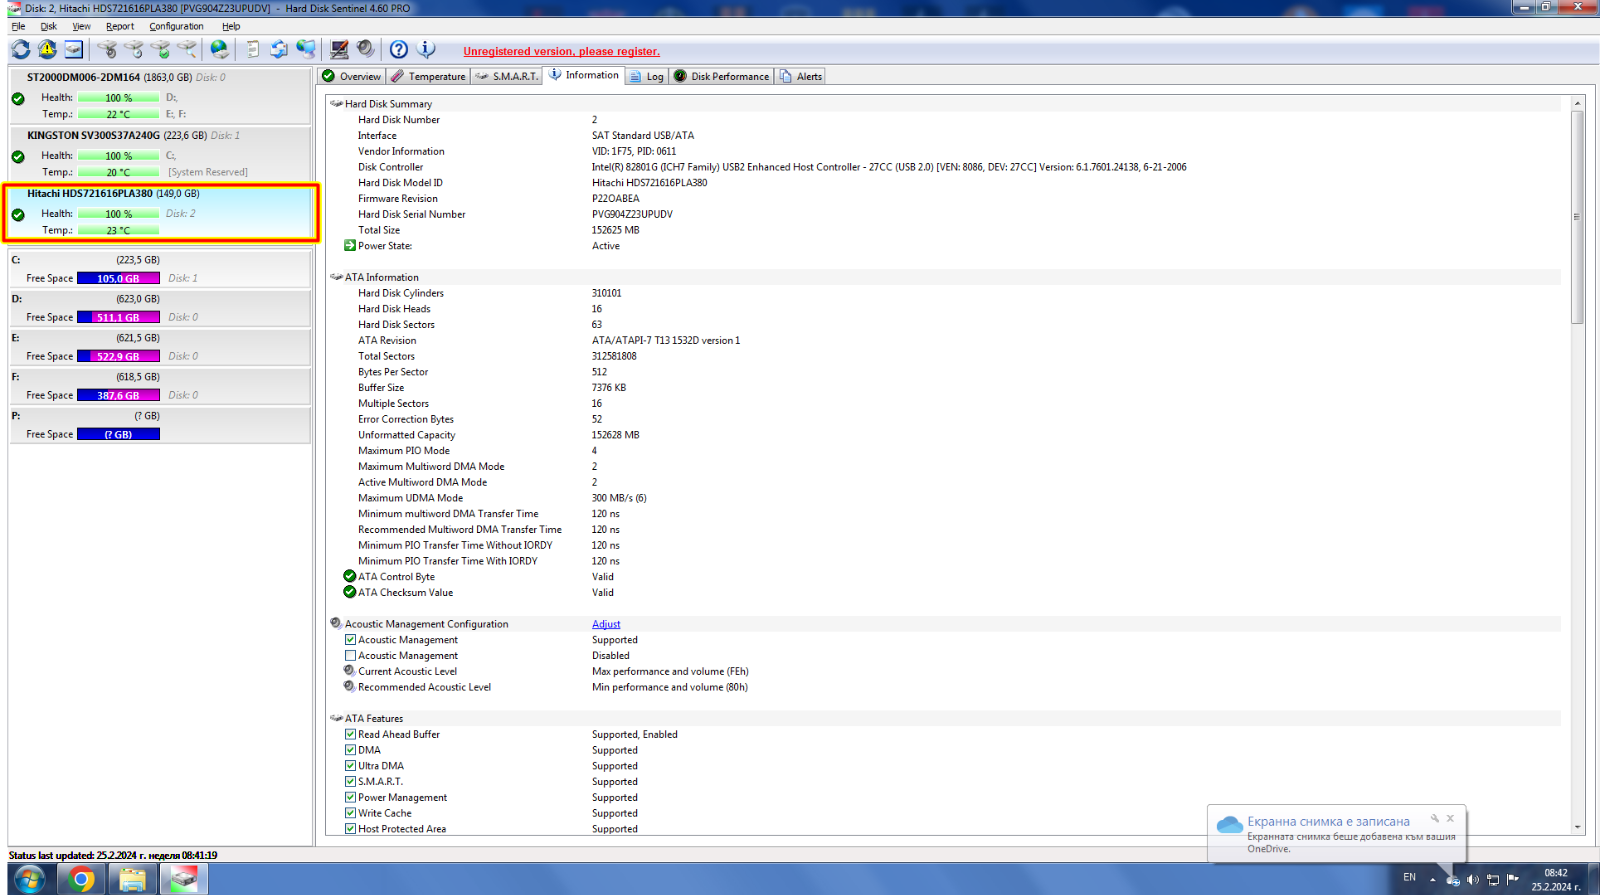Open the Report menu
1600x895 pixels.
point(120,26)
